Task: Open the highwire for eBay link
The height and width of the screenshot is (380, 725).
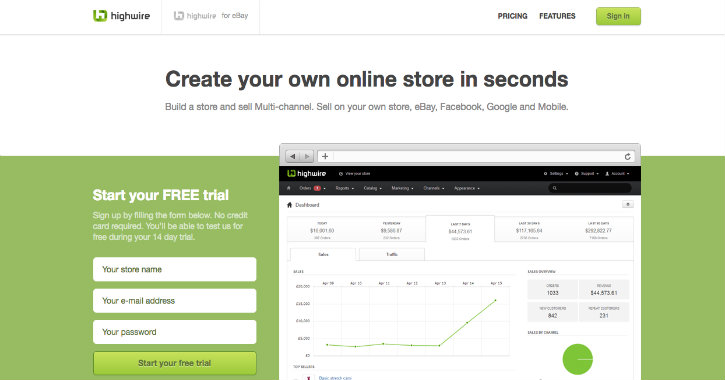Action: pos(211,16)
